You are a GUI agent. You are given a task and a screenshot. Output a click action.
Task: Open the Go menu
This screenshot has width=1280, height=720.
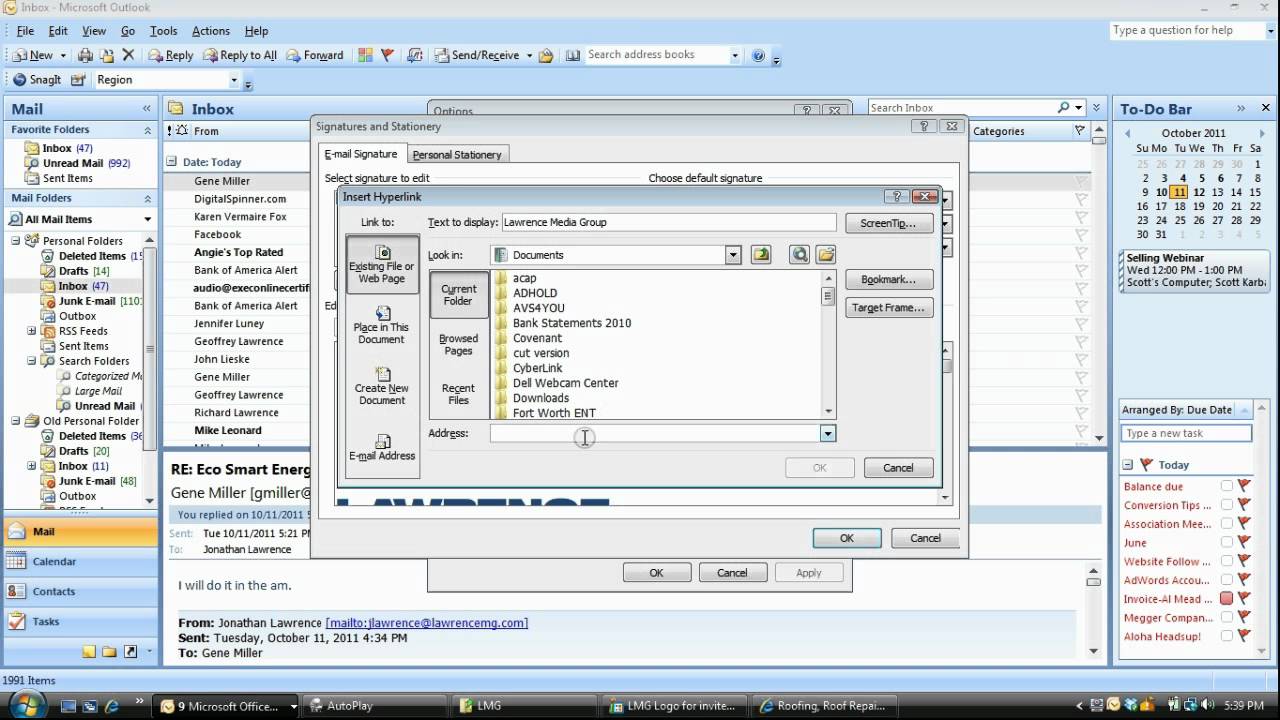coord(128,31)
